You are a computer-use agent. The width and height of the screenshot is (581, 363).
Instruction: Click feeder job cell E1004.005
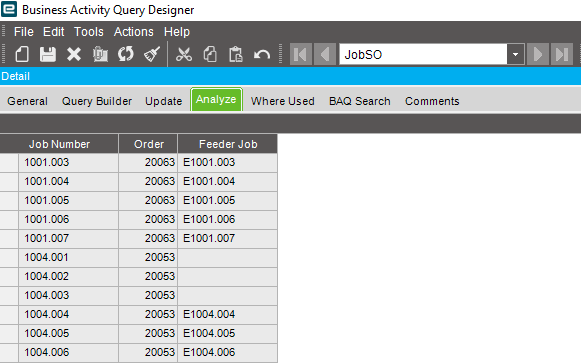(x=228, y=333)
